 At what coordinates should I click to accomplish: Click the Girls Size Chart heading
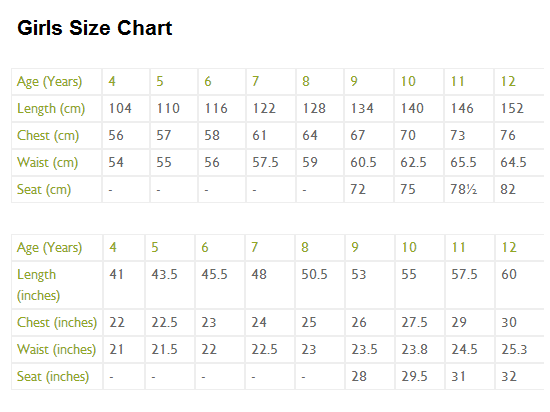point(95,28)
